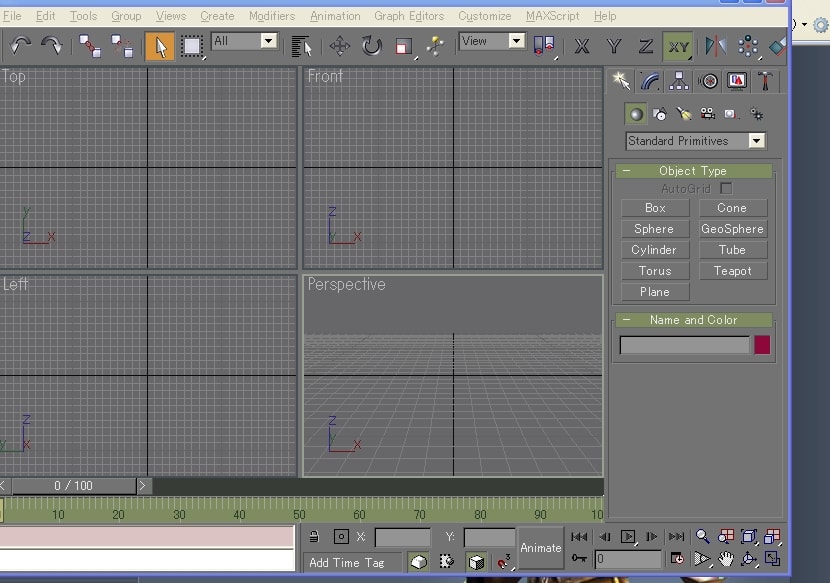
Task: Select the Helpers category icon
Action: [731, 114]
